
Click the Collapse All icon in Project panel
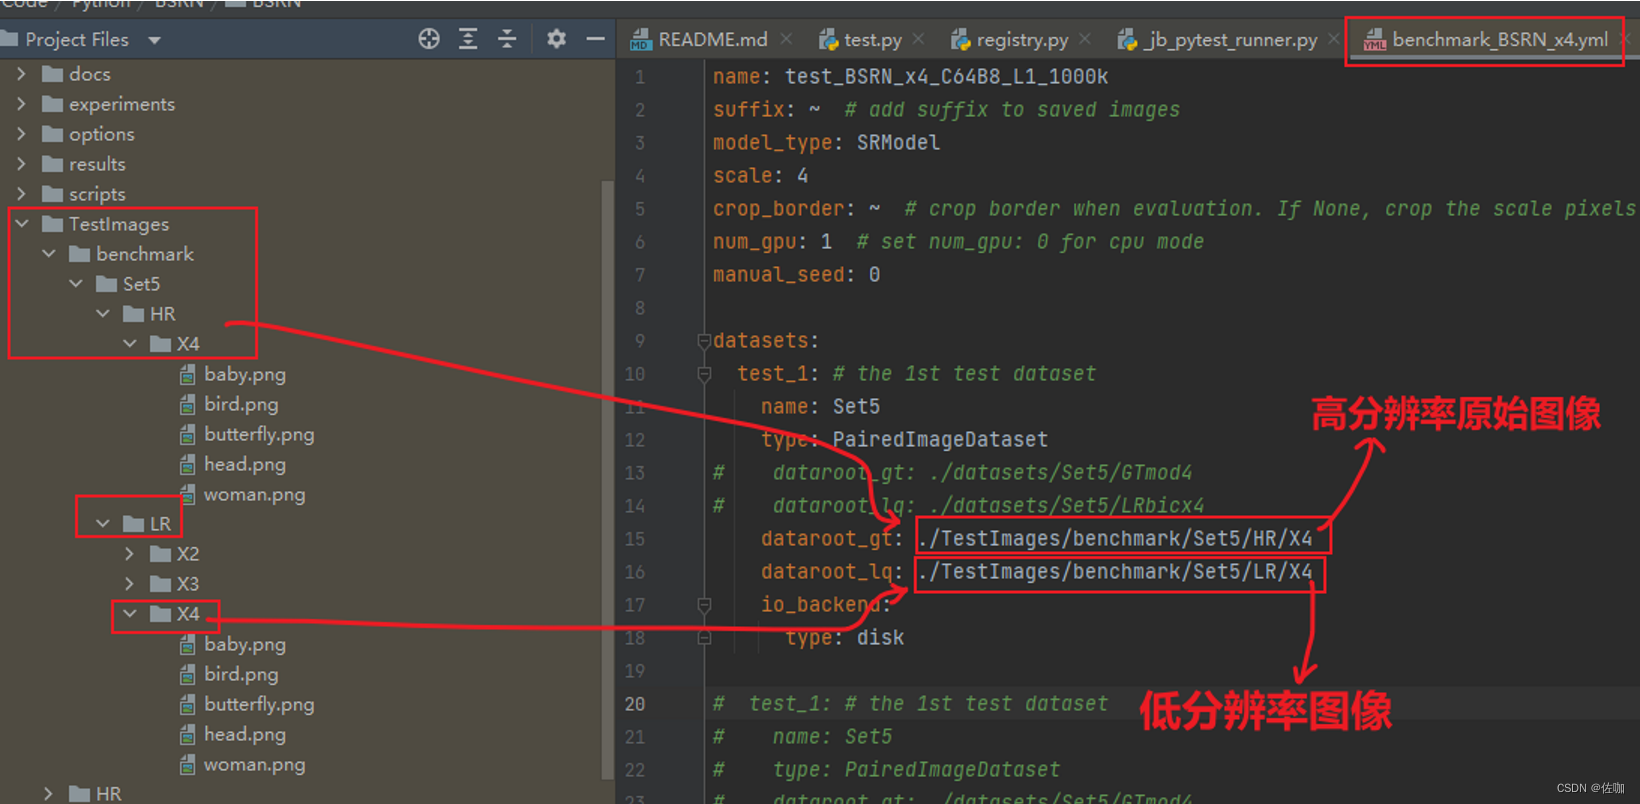(507, 39)
